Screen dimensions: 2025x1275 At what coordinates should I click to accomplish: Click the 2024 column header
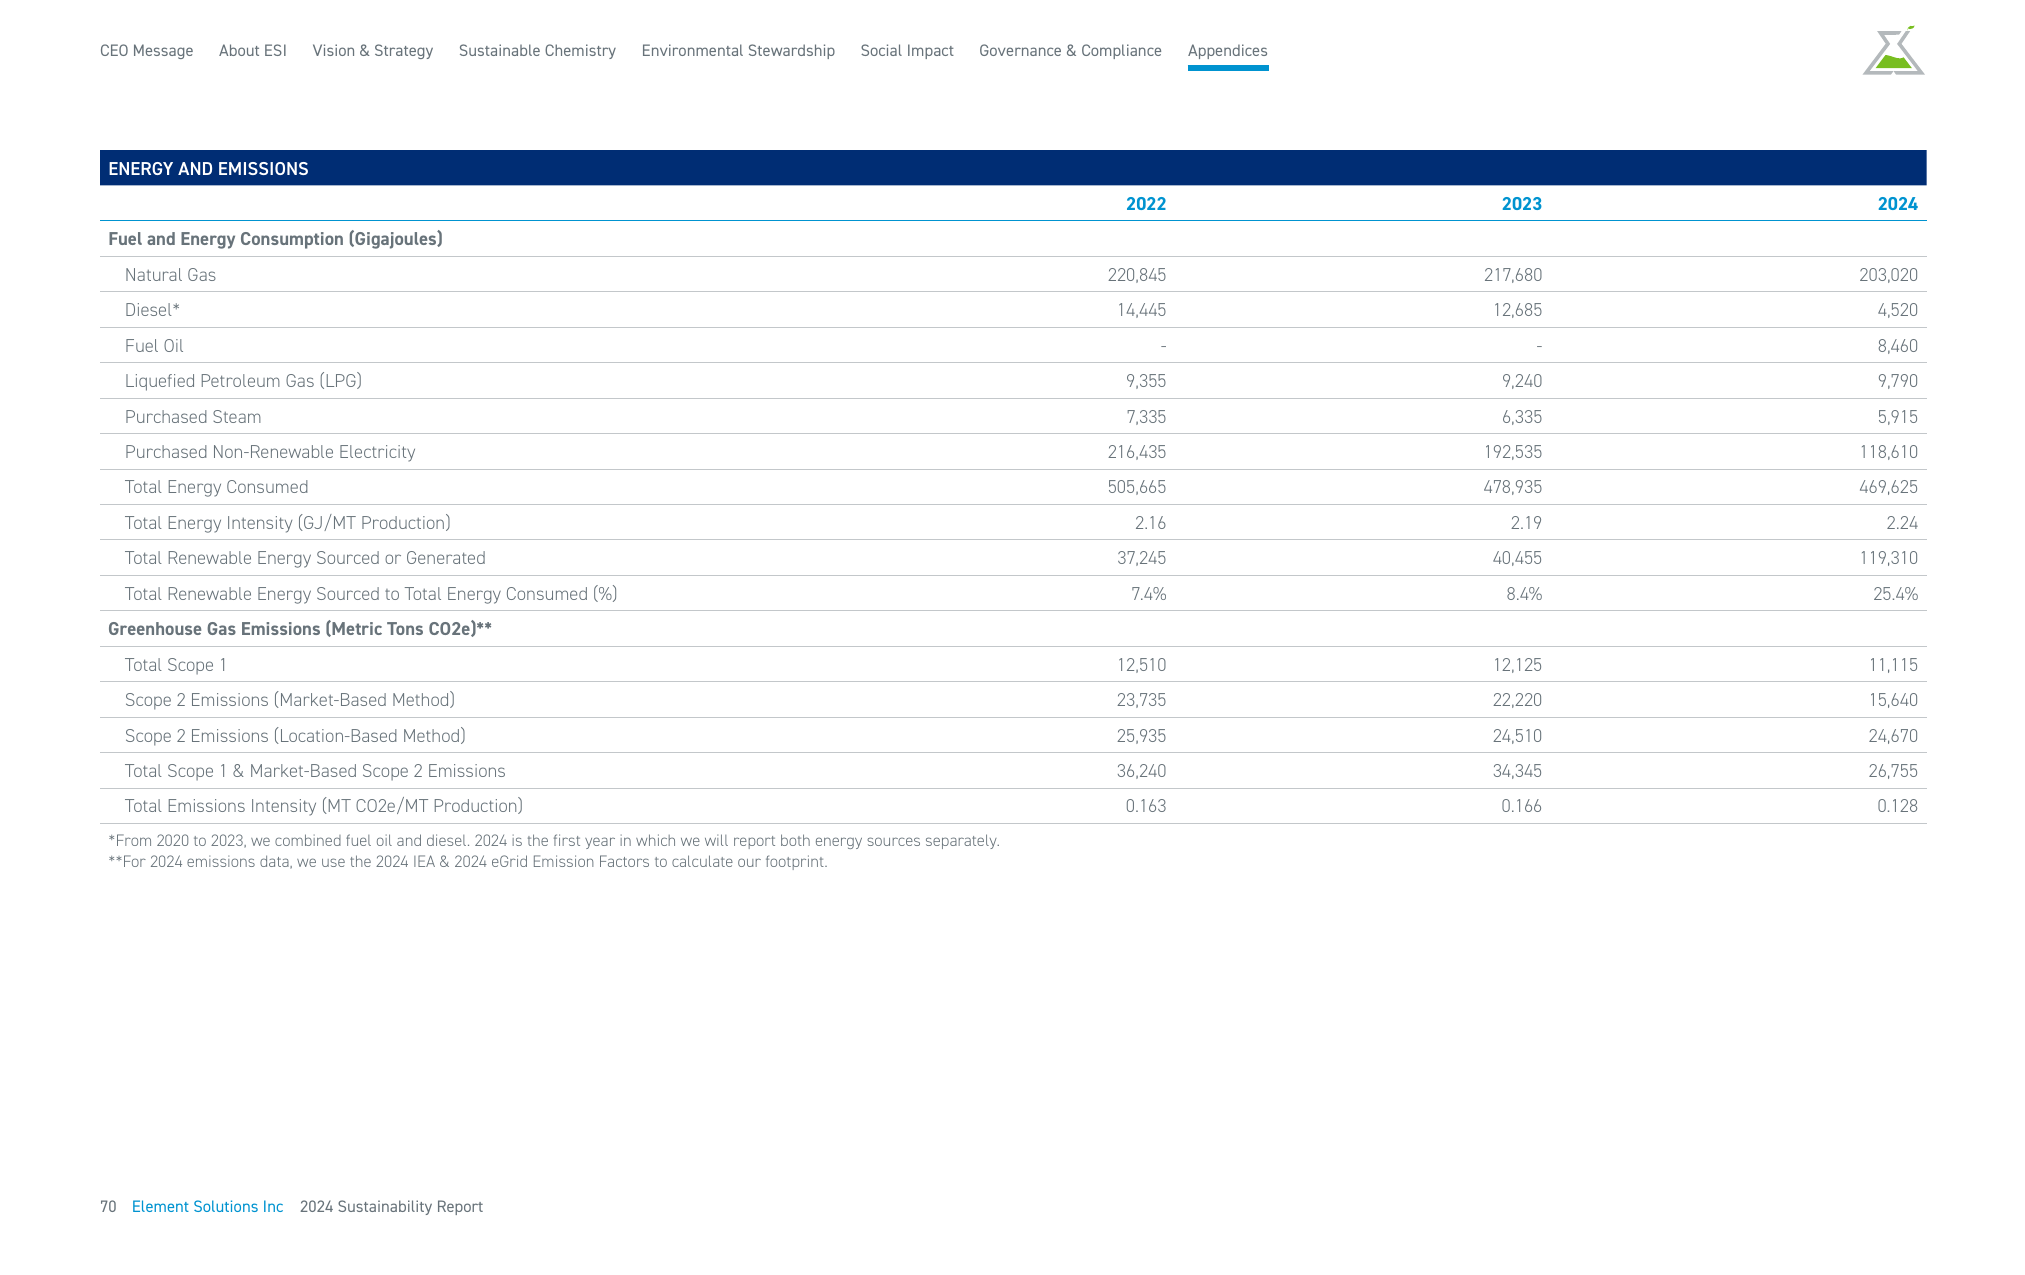(1898, 204)
